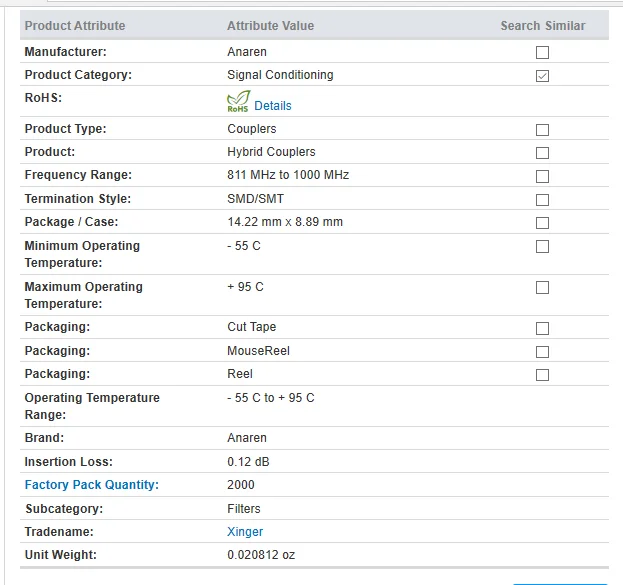Click the - 55 C to + 95 C value
Screen dimensions: 623x585
click(271, 398)
